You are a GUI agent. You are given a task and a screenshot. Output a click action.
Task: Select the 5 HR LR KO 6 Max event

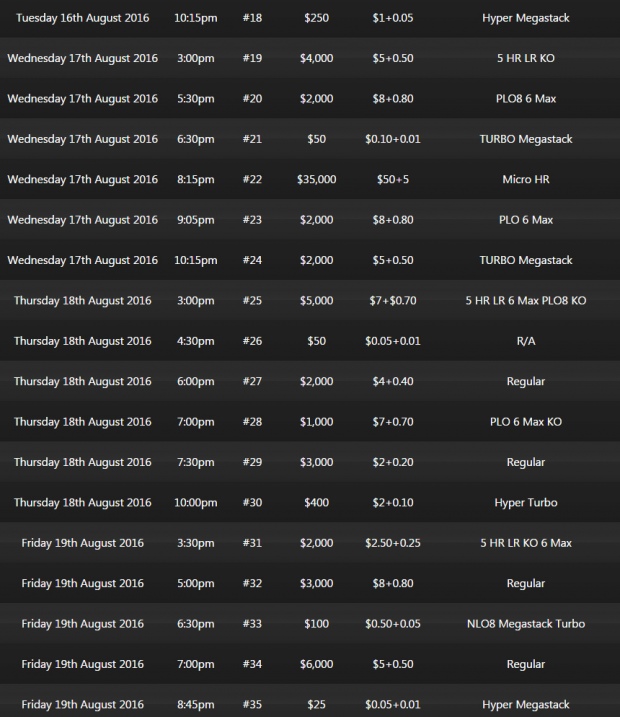(525, 543)
